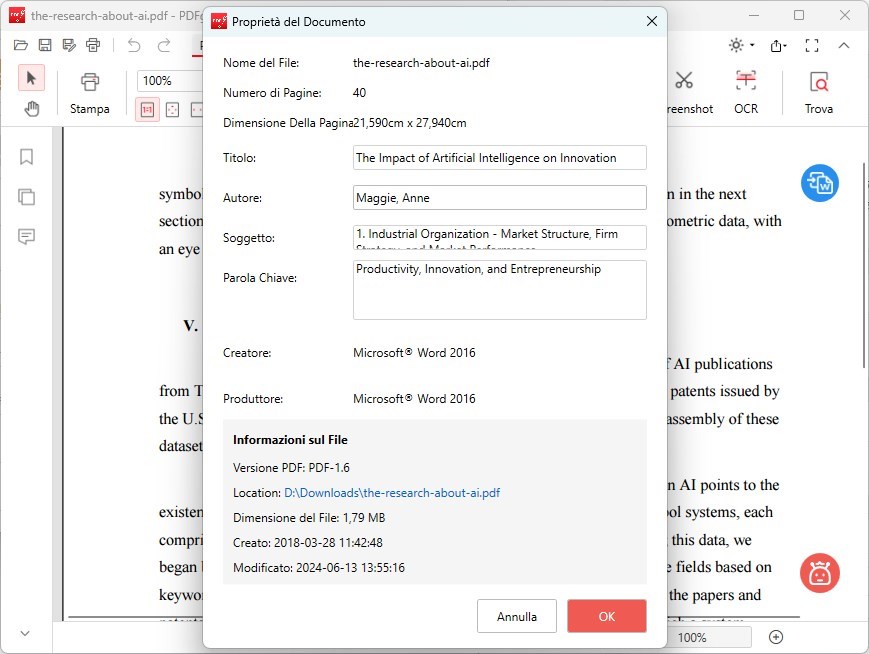869x654 pixels.
Task: Run OCR on the document
Action: (746, 90)
